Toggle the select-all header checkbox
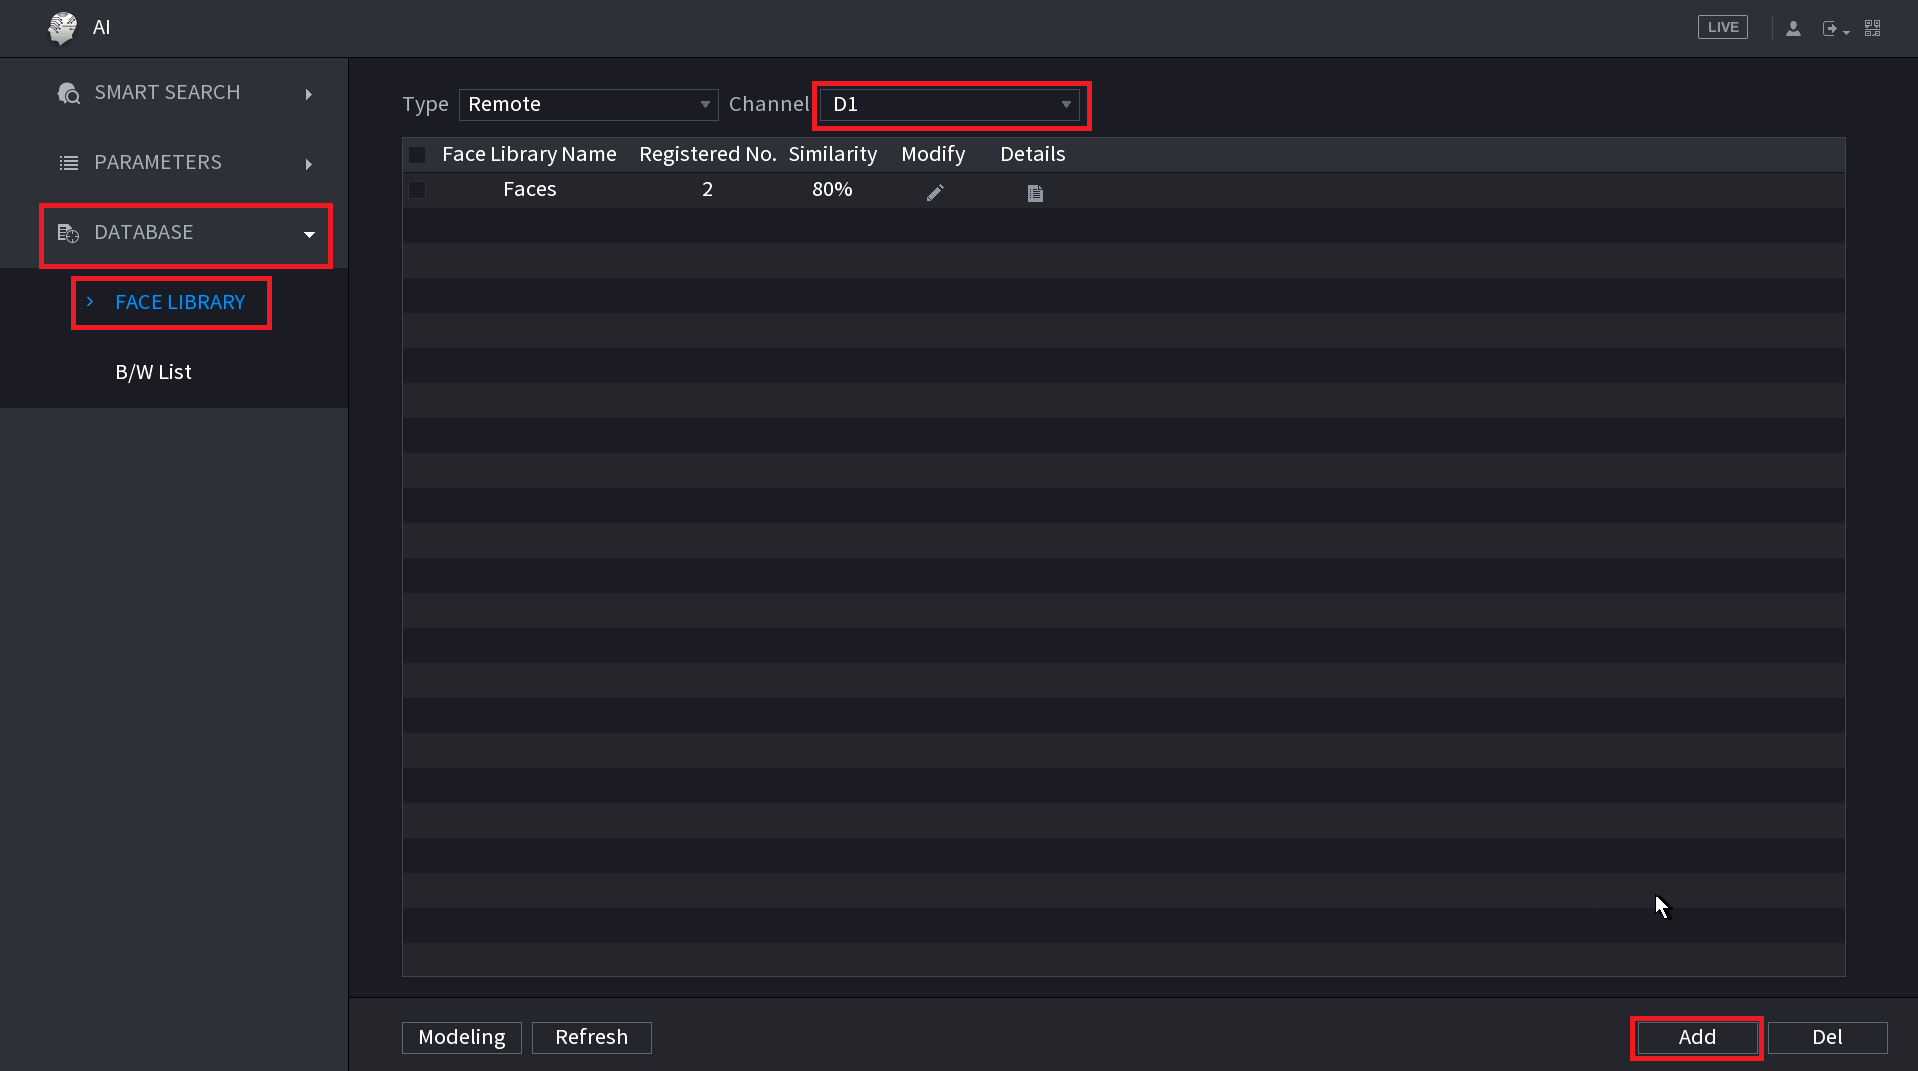 point(417,155)
